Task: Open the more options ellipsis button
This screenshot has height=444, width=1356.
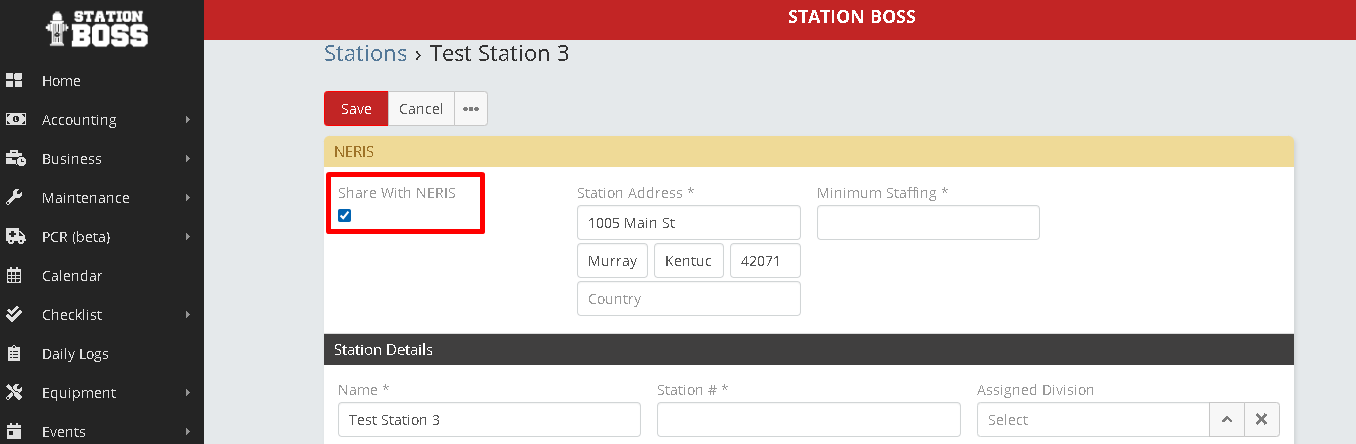Action: click(471, 109)
